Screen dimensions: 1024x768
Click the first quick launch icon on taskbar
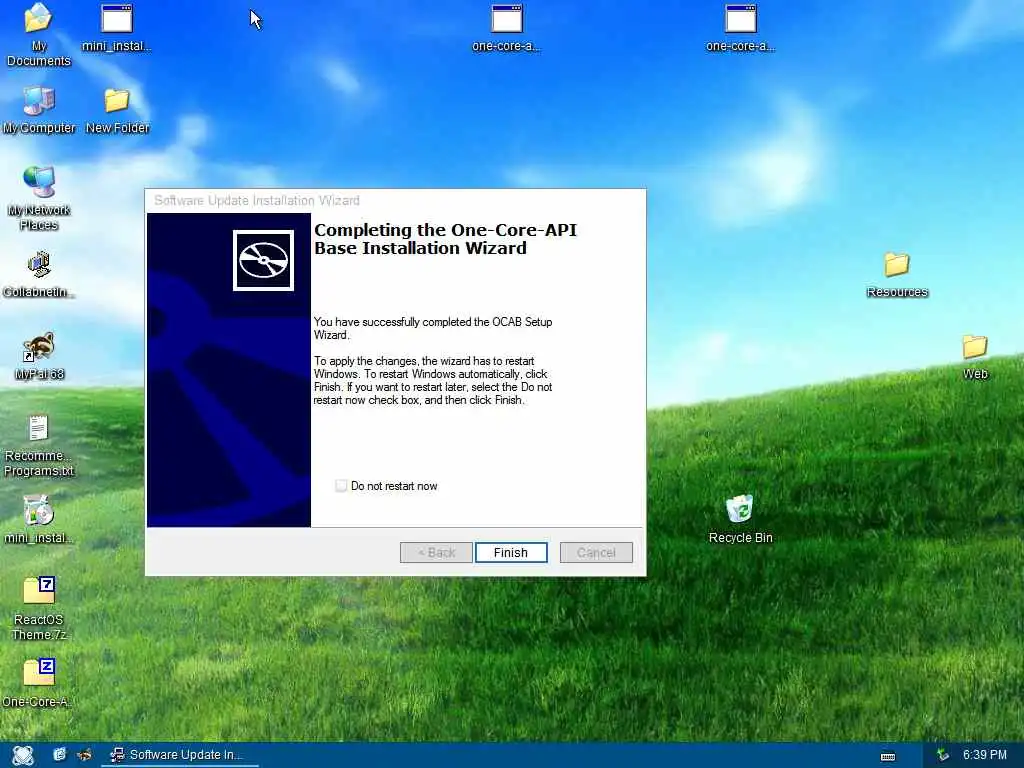pyautogui.click(x=59, y=754)
